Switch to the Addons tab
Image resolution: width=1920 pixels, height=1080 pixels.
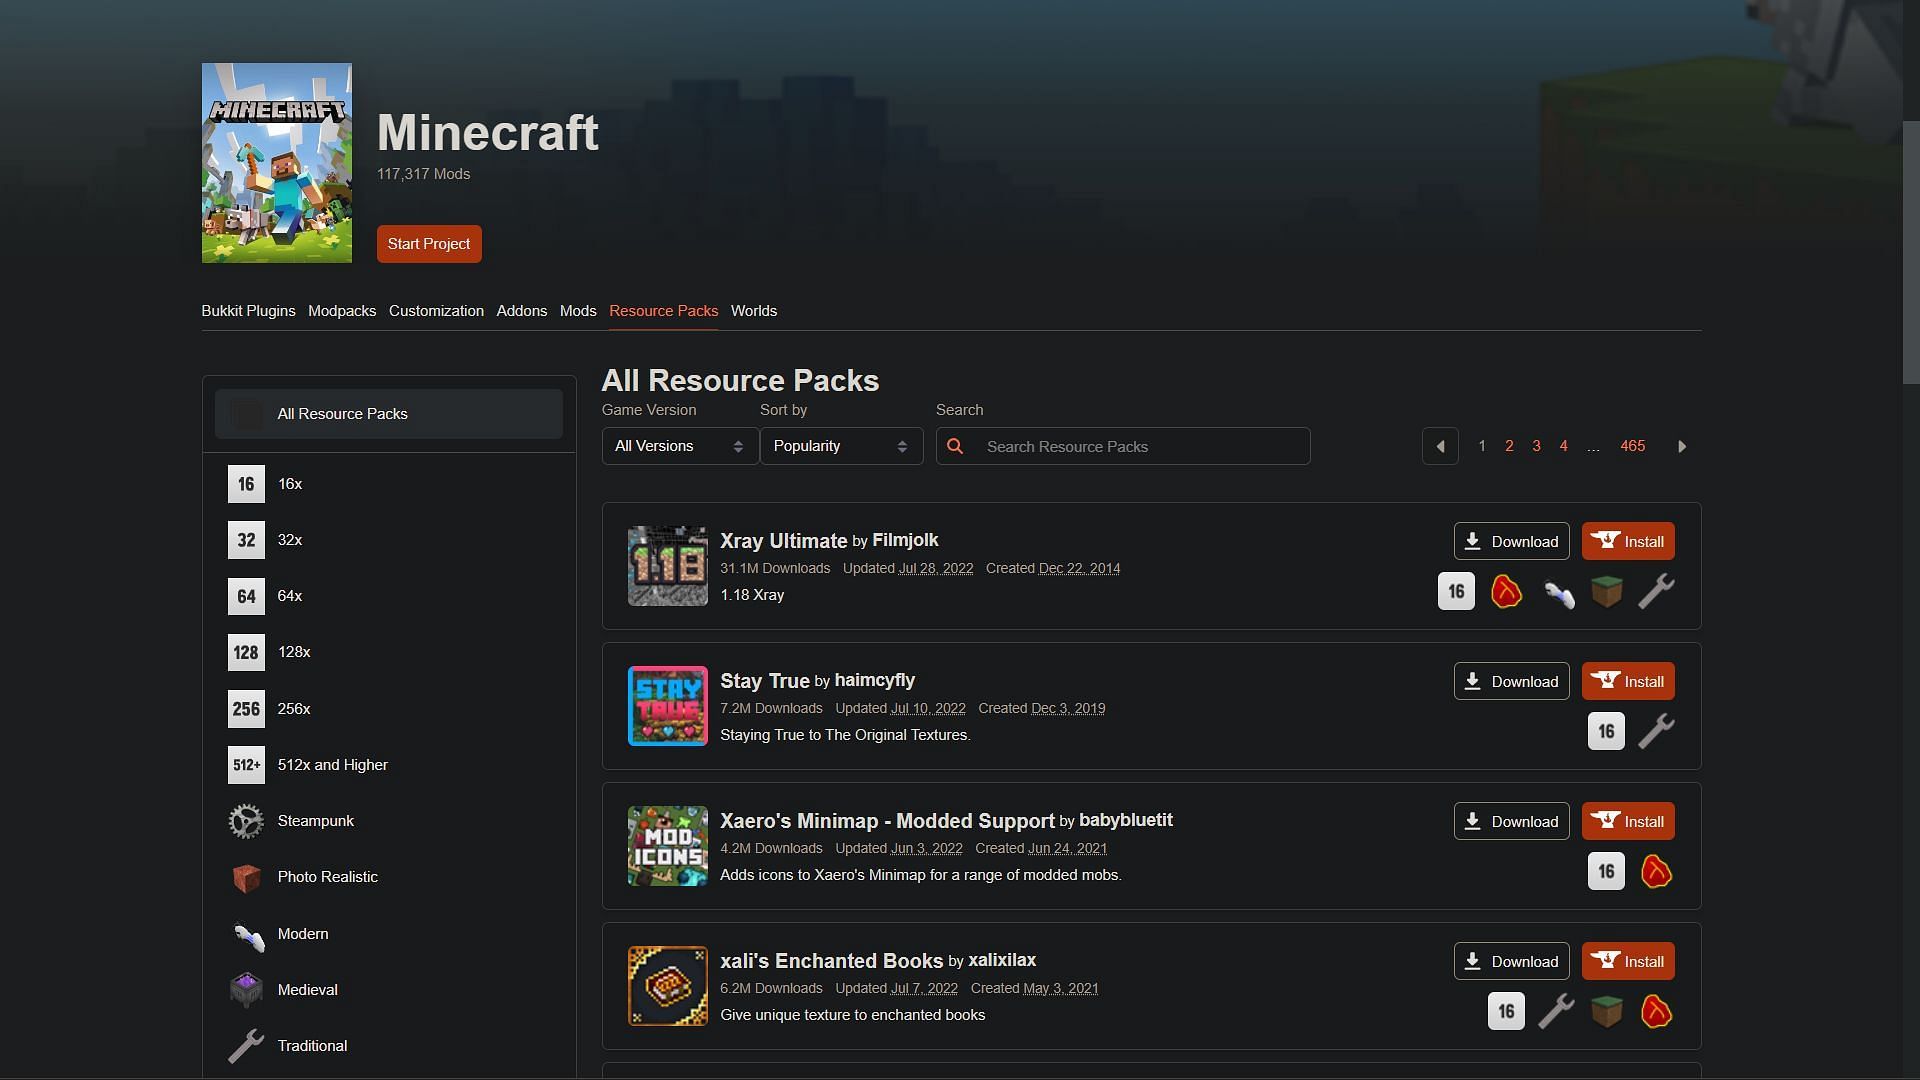[522, 311]
